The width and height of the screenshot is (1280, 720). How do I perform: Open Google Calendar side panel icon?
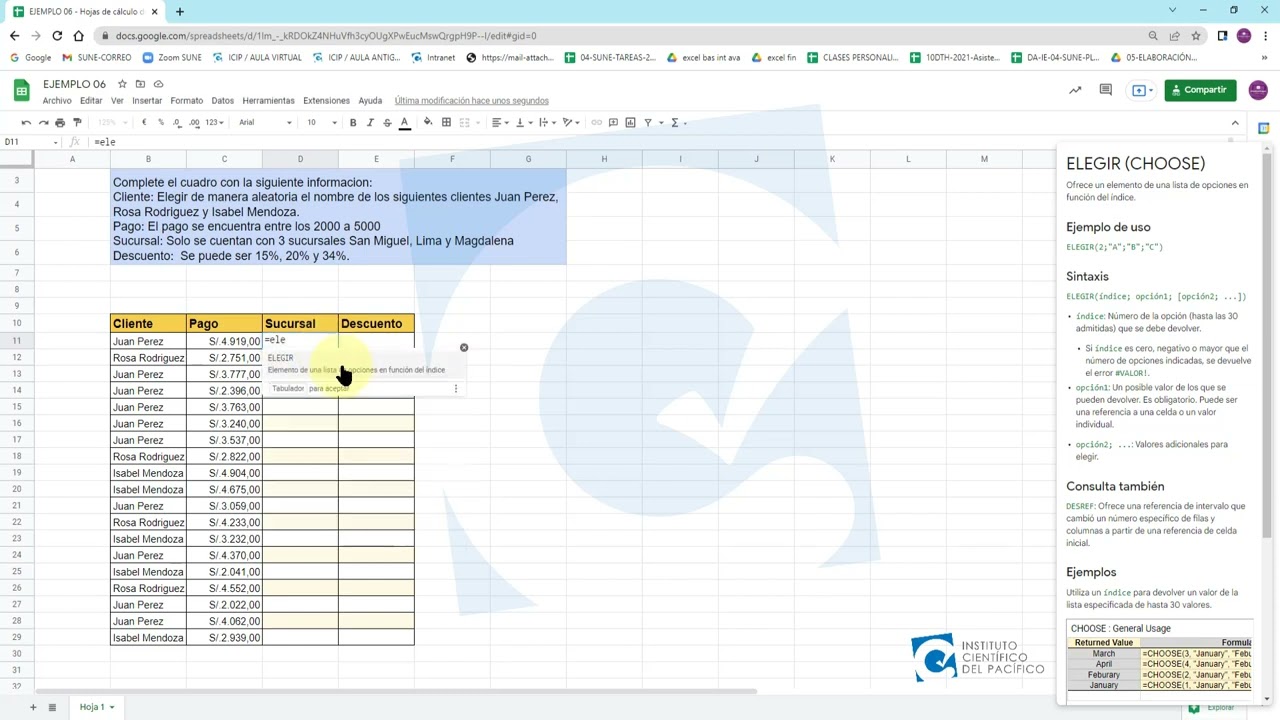click(1264, 129)
